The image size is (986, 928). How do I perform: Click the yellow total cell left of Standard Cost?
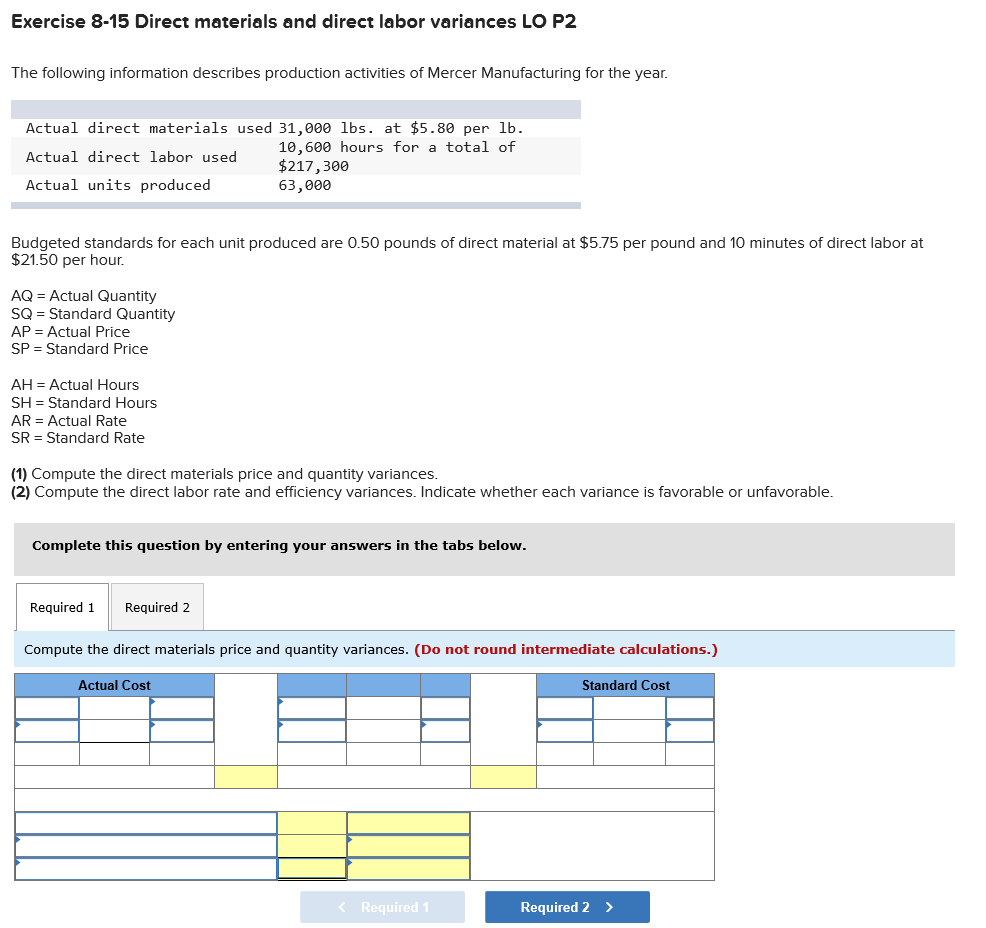pyautogui.click(x=503, y=776)
